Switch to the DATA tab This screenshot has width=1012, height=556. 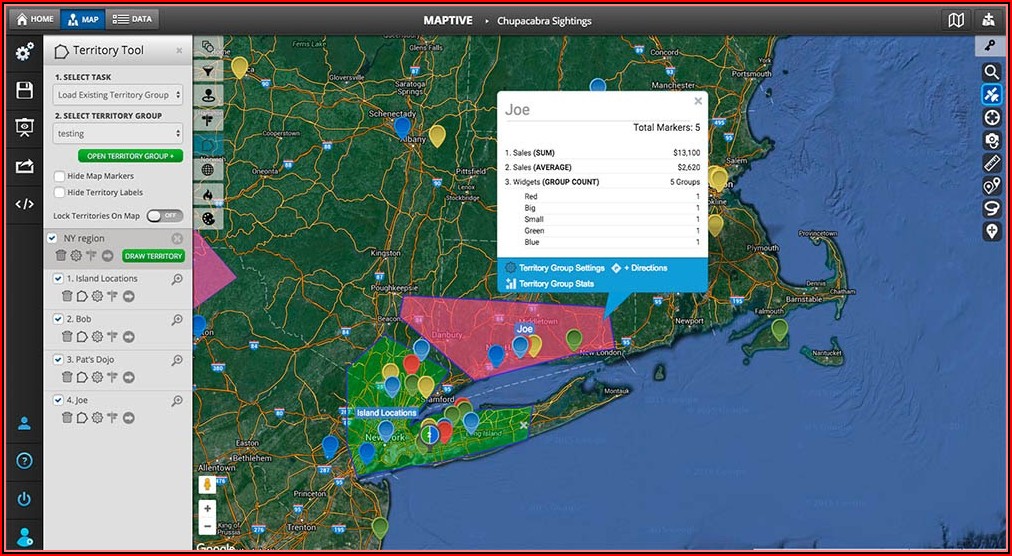[x=132, y=19]
